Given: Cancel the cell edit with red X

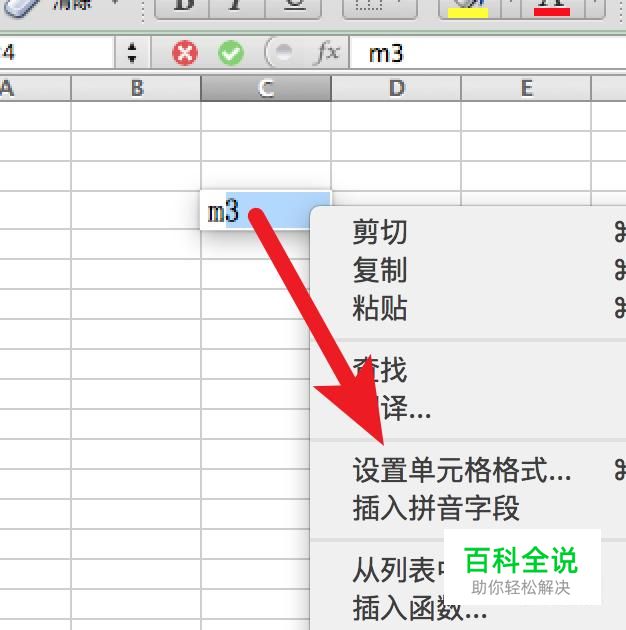Looking at the screenshot, I should (185, 53).
